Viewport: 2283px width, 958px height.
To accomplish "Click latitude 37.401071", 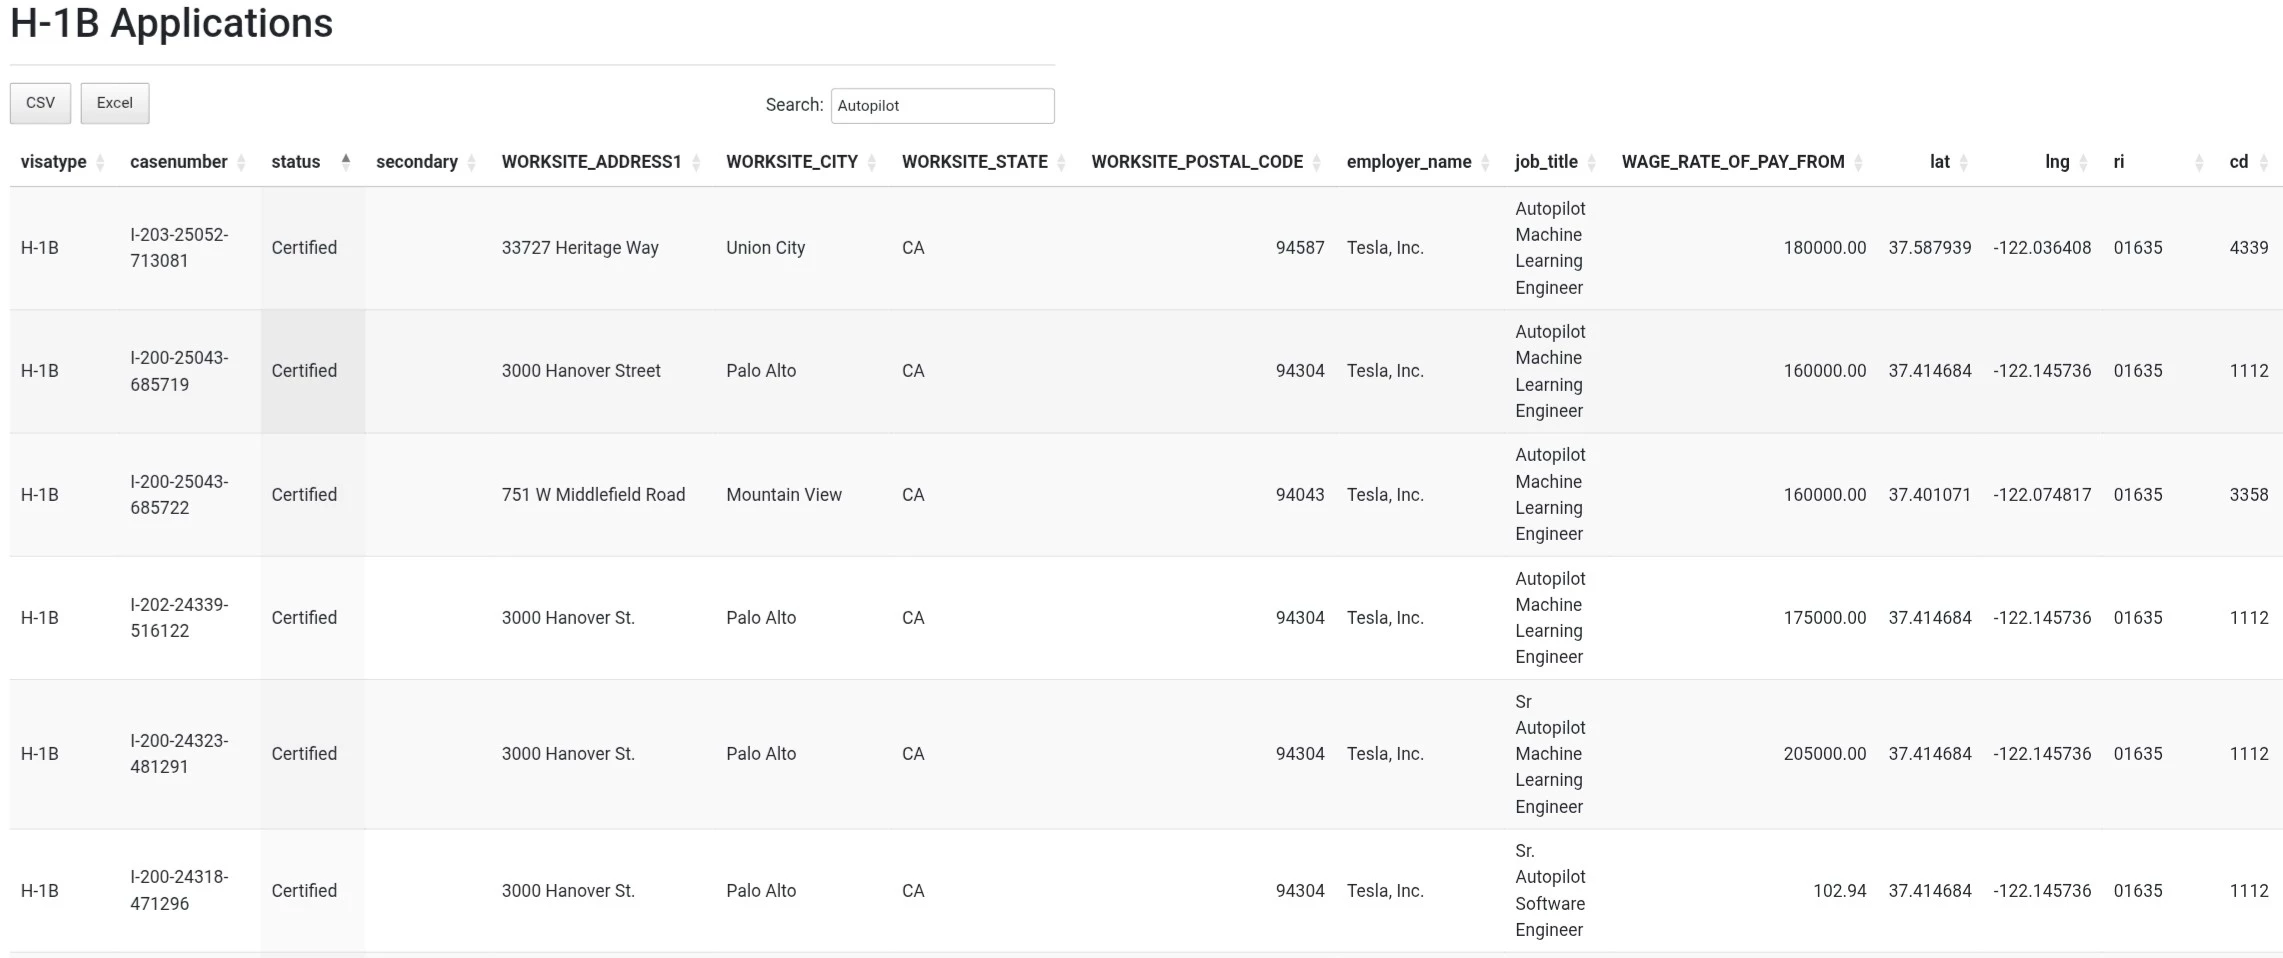I will (1930, 495).
